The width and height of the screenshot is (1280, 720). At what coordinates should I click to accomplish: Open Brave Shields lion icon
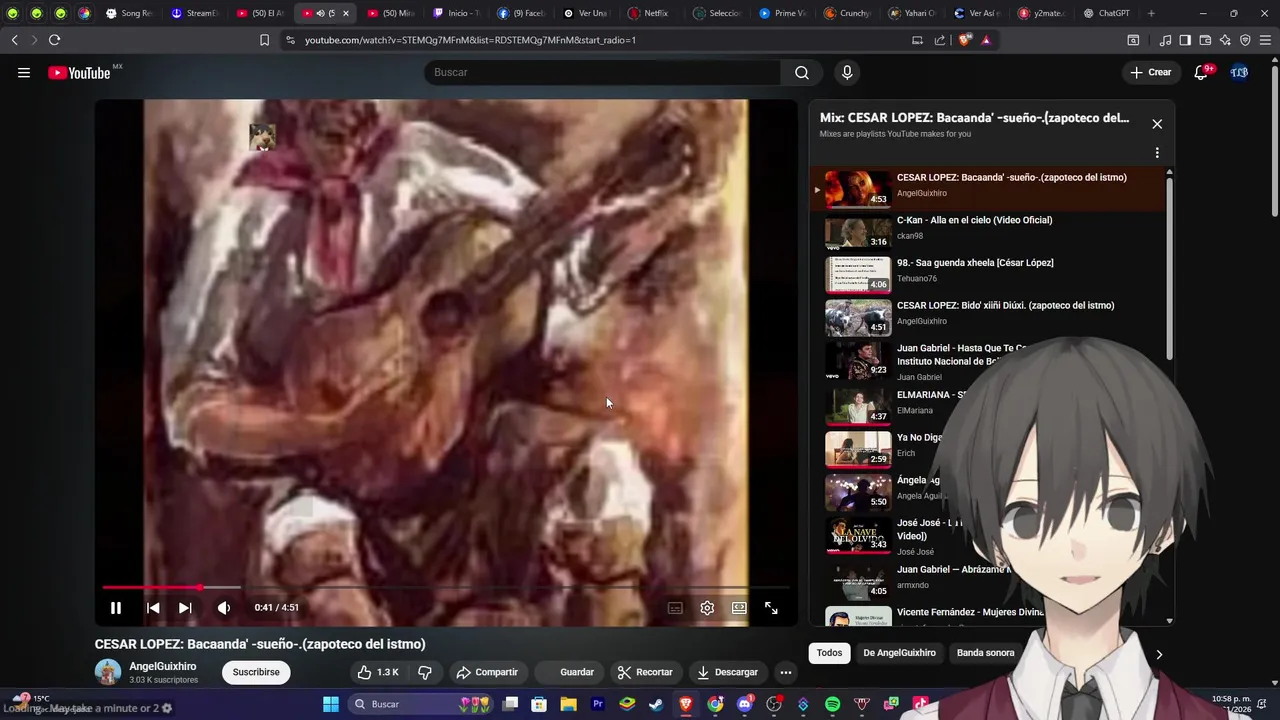[964, 40]
